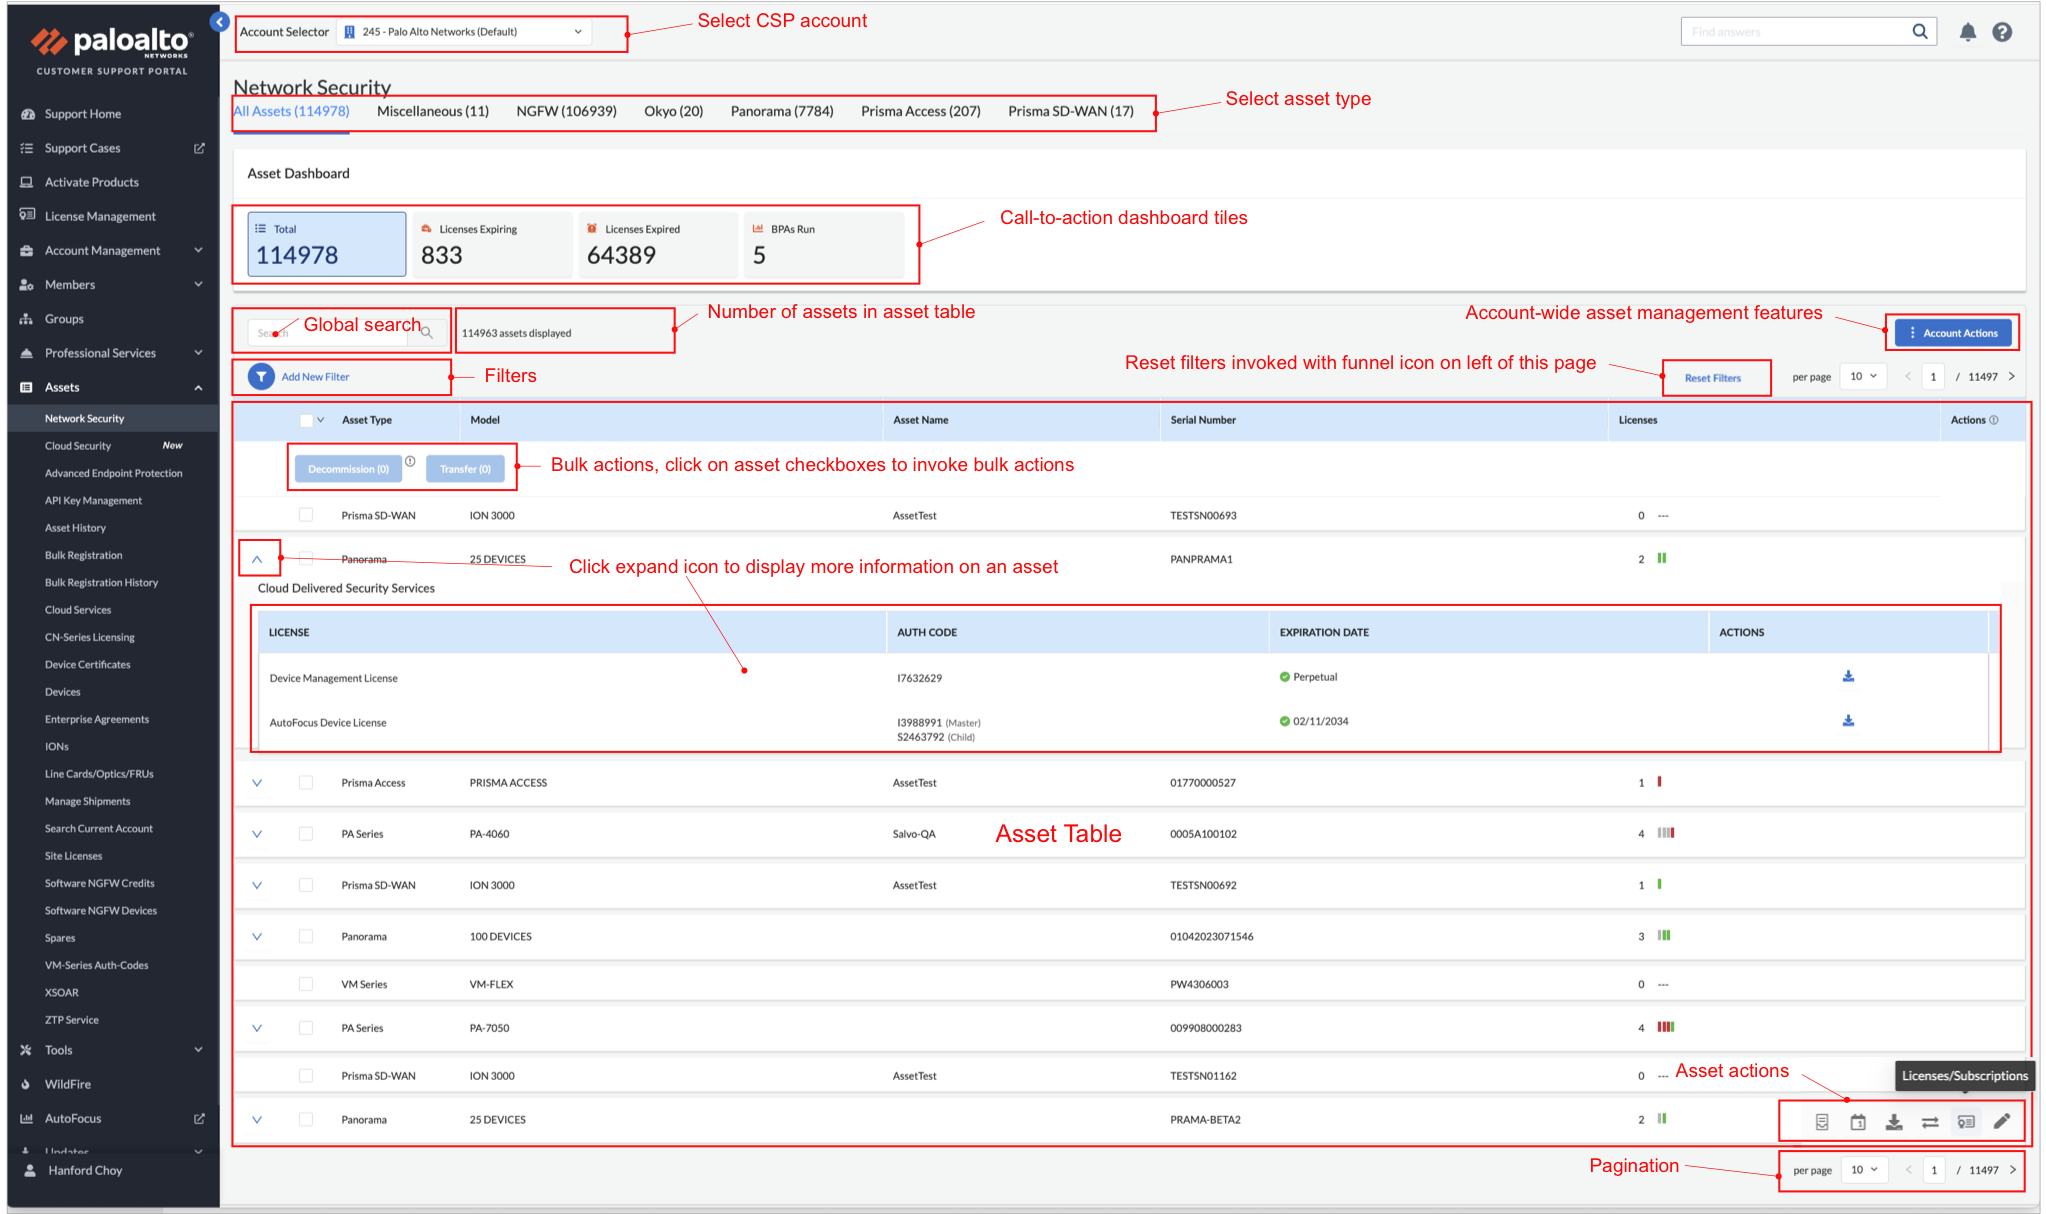Image resolution: width=2046 pixels, height=1214 pixels.
Task: Check the Prisma SD-WAN TESTSN00693 row checkbox
Action: tap(306, 514)
